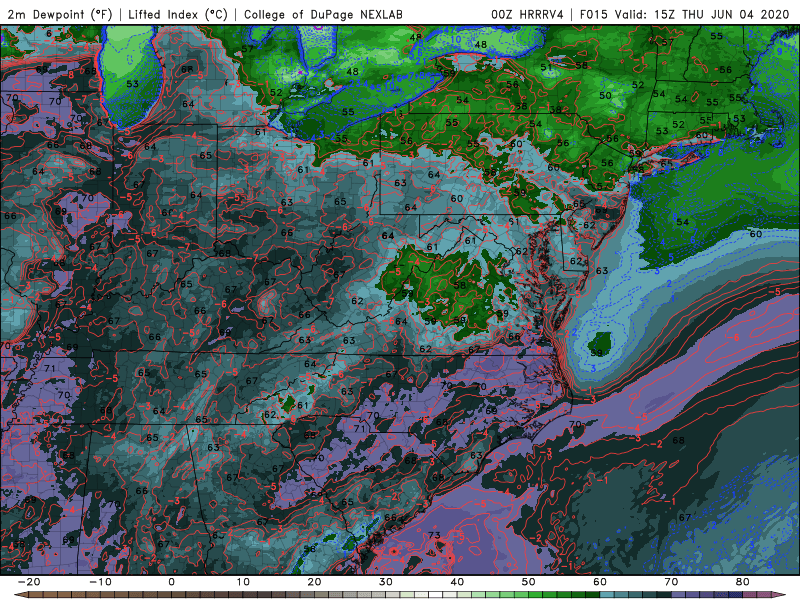Click the '-10' label on the color scale
Viewport: 800px width, 600px height.
[x=100, y=582]
